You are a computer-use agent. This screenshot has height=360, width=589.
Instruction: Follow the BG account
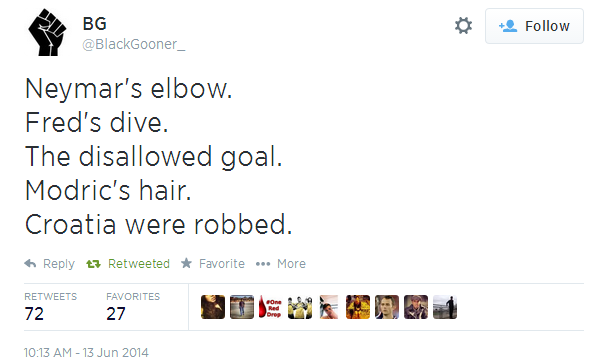tap(534, 26)
